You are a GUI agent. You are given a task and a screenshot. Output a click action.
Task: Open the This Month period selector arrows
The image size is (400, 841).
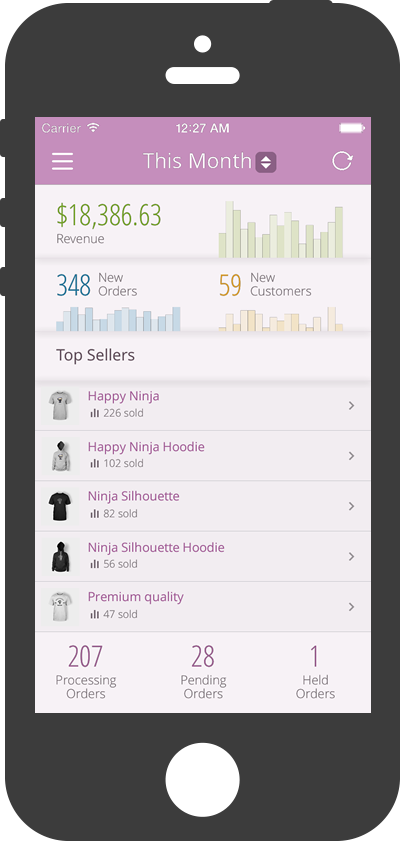(x=266, y=162)
